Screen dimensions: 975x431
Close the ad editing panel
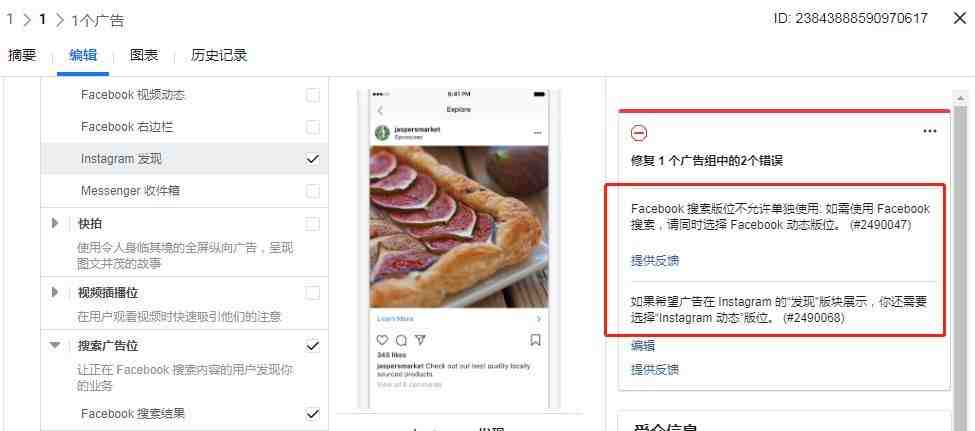tap(959, 19)
